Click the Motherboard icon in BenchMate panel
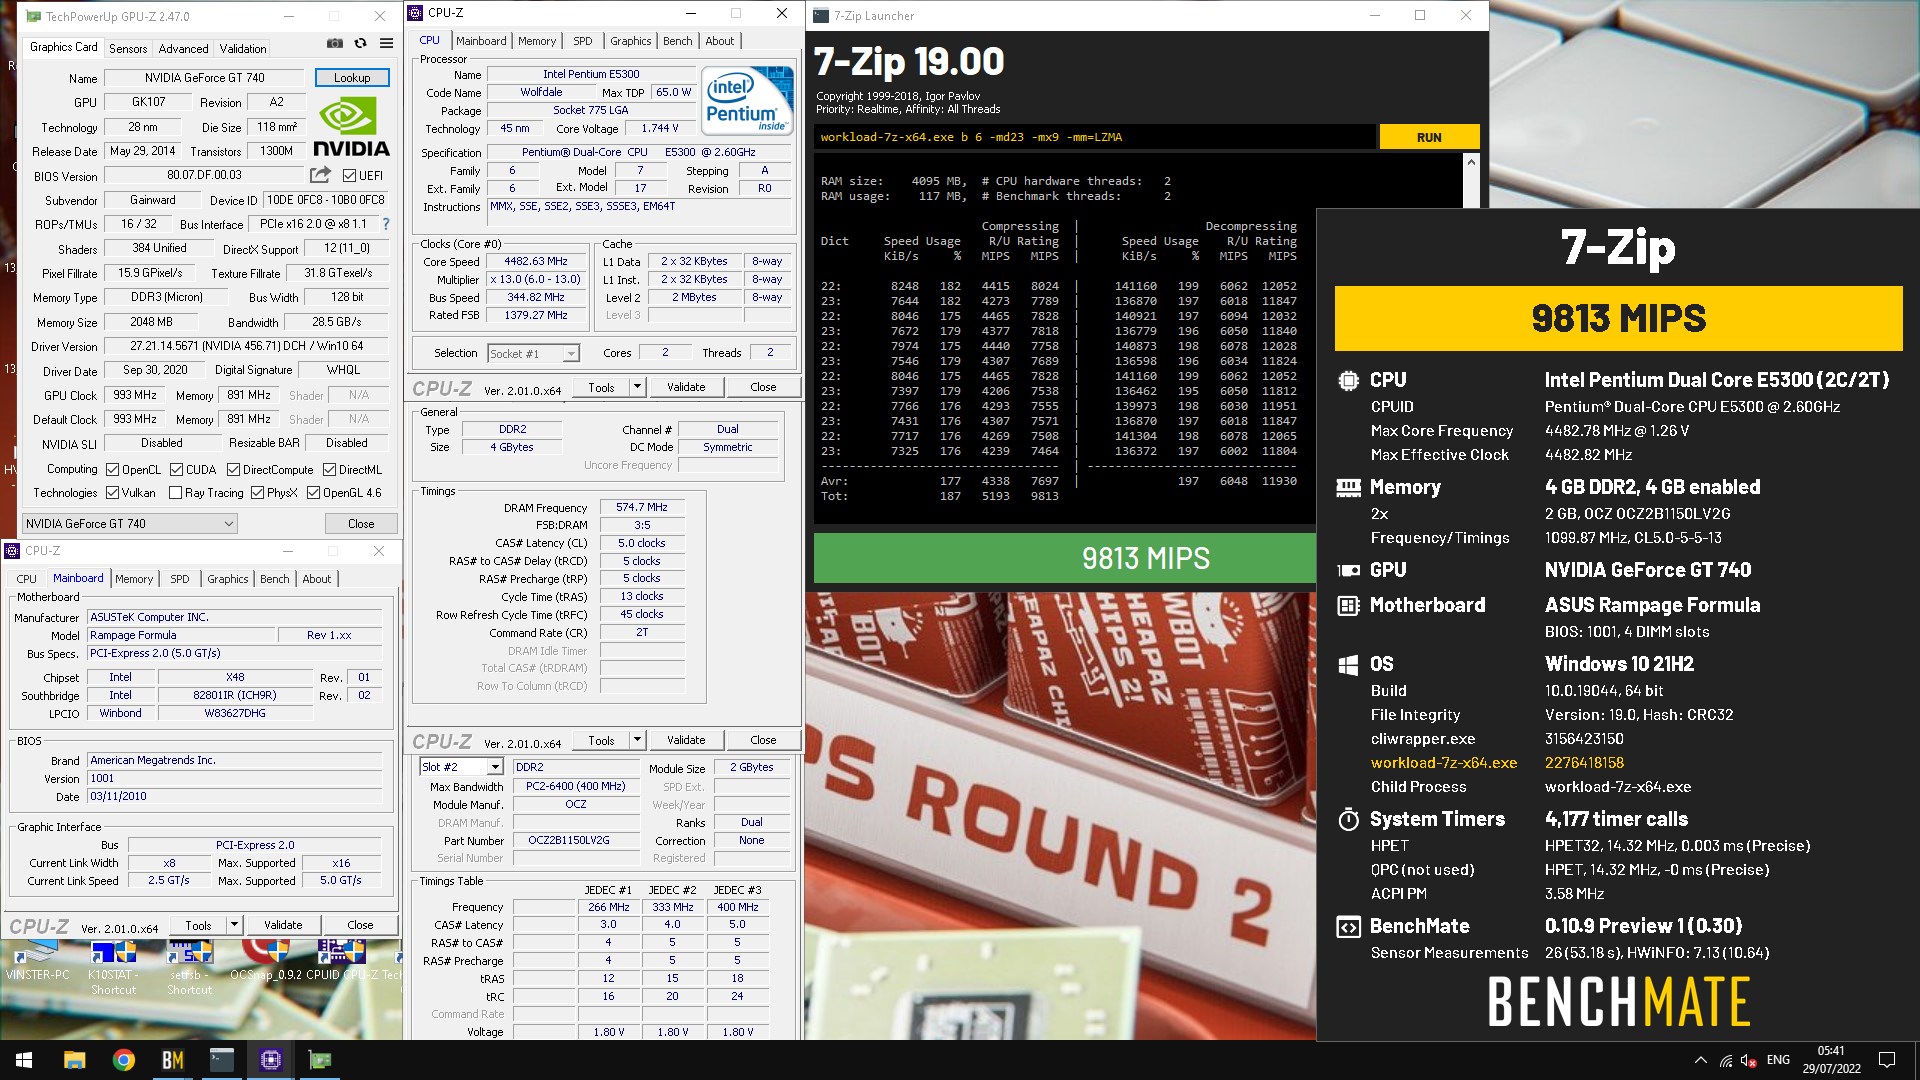 click(1348, 605)
